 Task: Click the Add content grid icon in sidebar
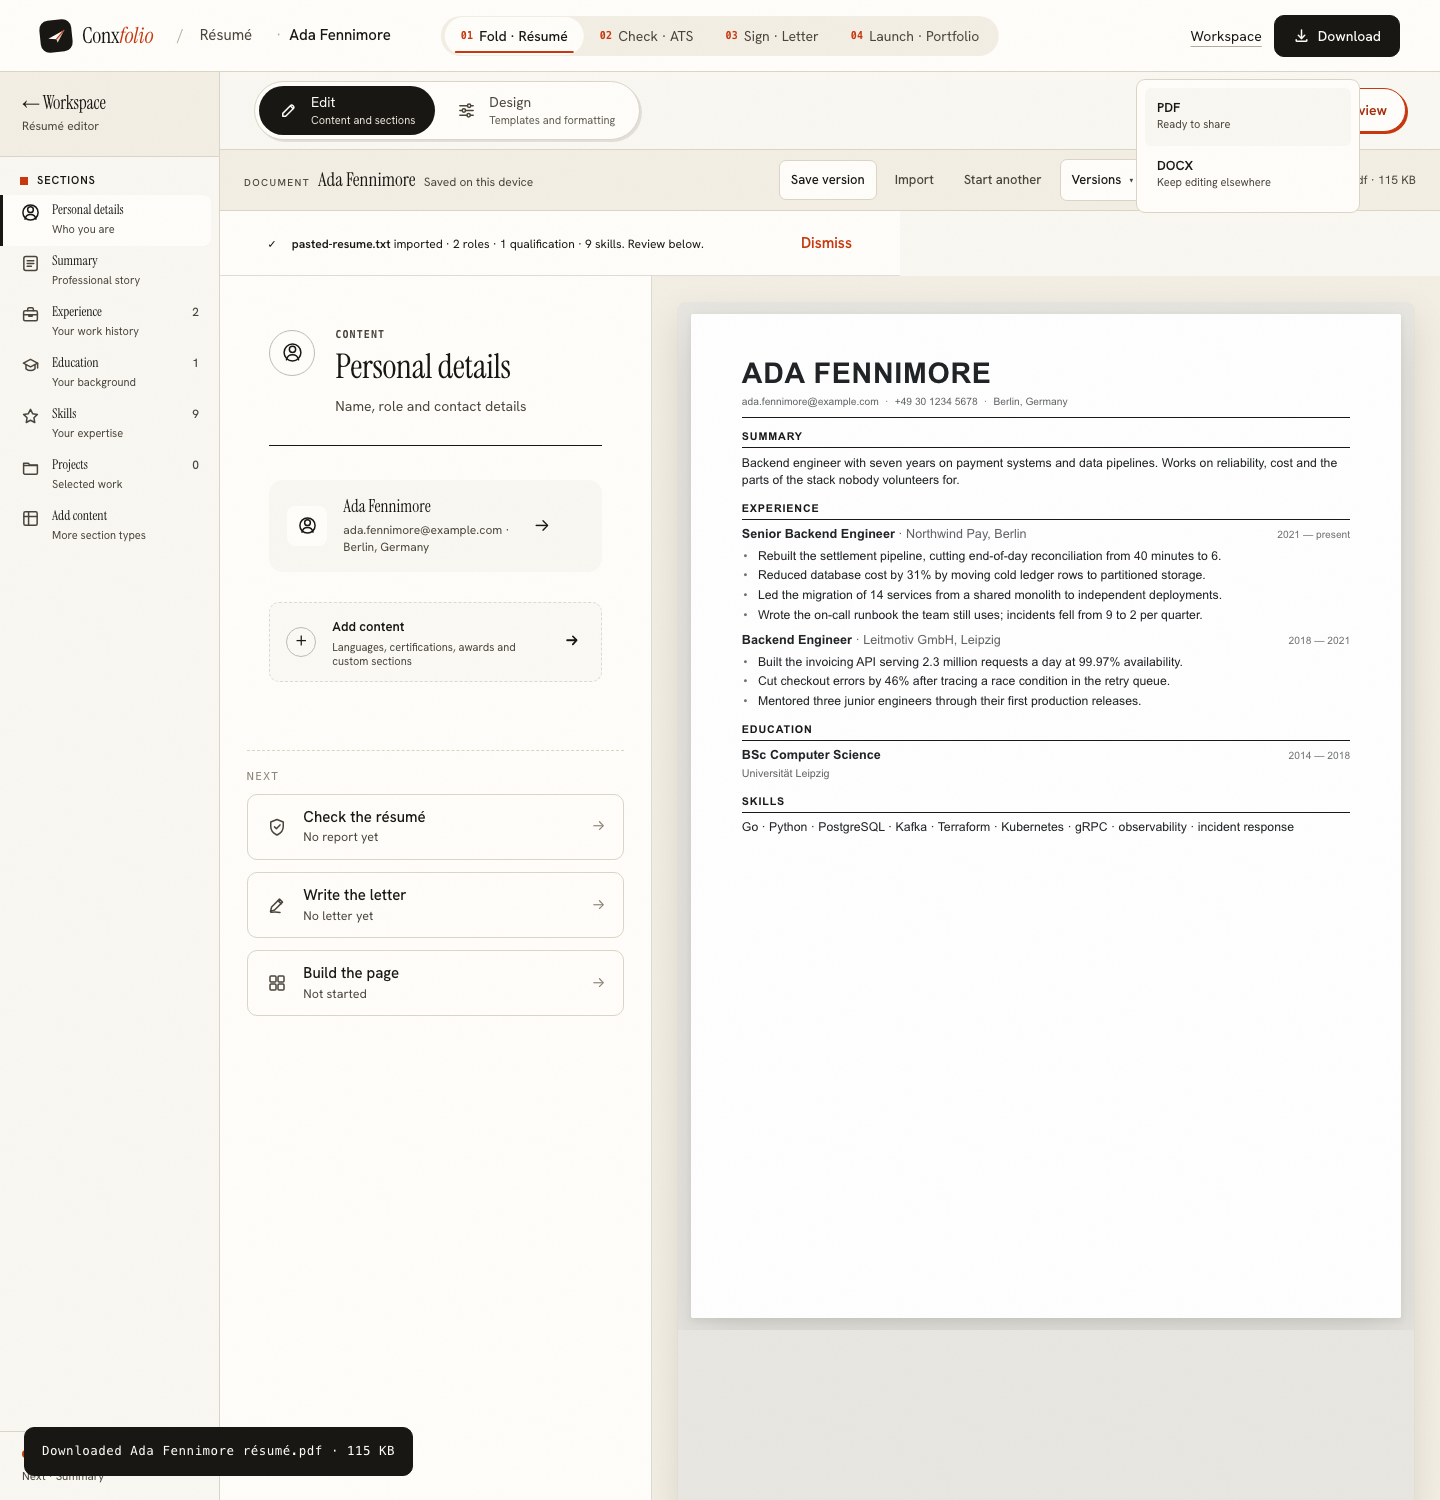coord(31,518)
